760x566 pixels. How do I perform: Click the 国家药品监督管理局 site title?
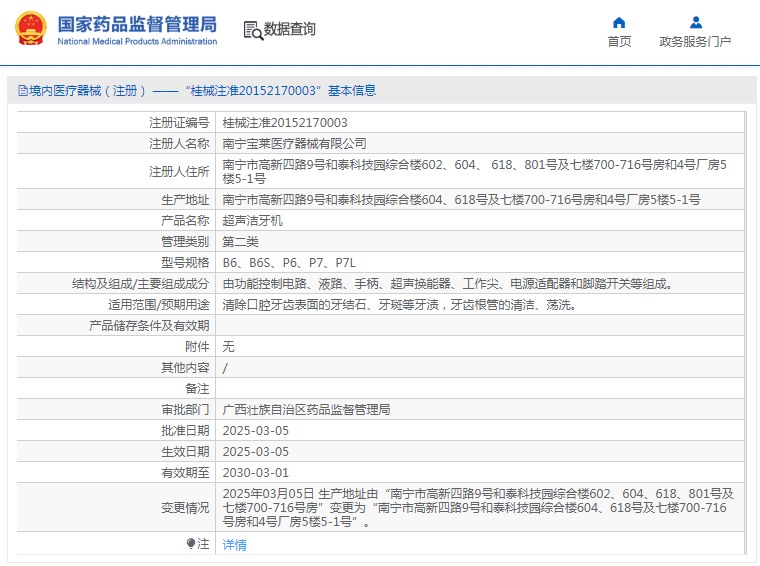click(x=136, y=23)
